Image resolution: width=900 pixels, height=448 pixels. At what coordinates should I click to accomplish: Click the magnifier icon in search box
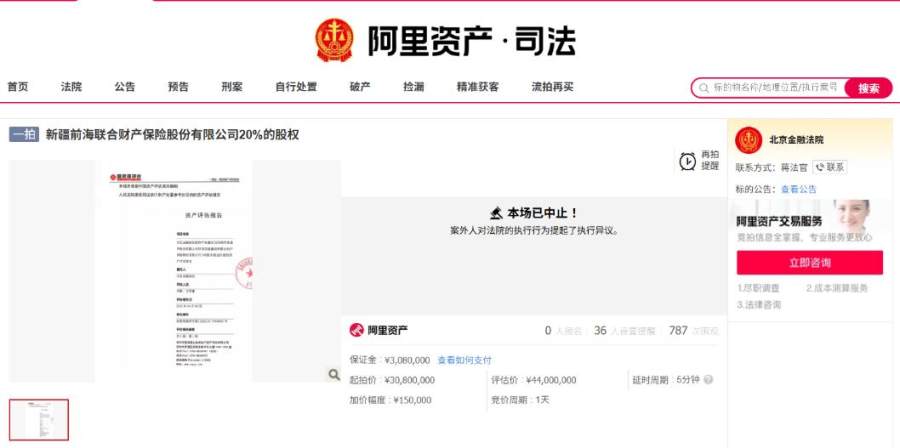tap(704, 88)
